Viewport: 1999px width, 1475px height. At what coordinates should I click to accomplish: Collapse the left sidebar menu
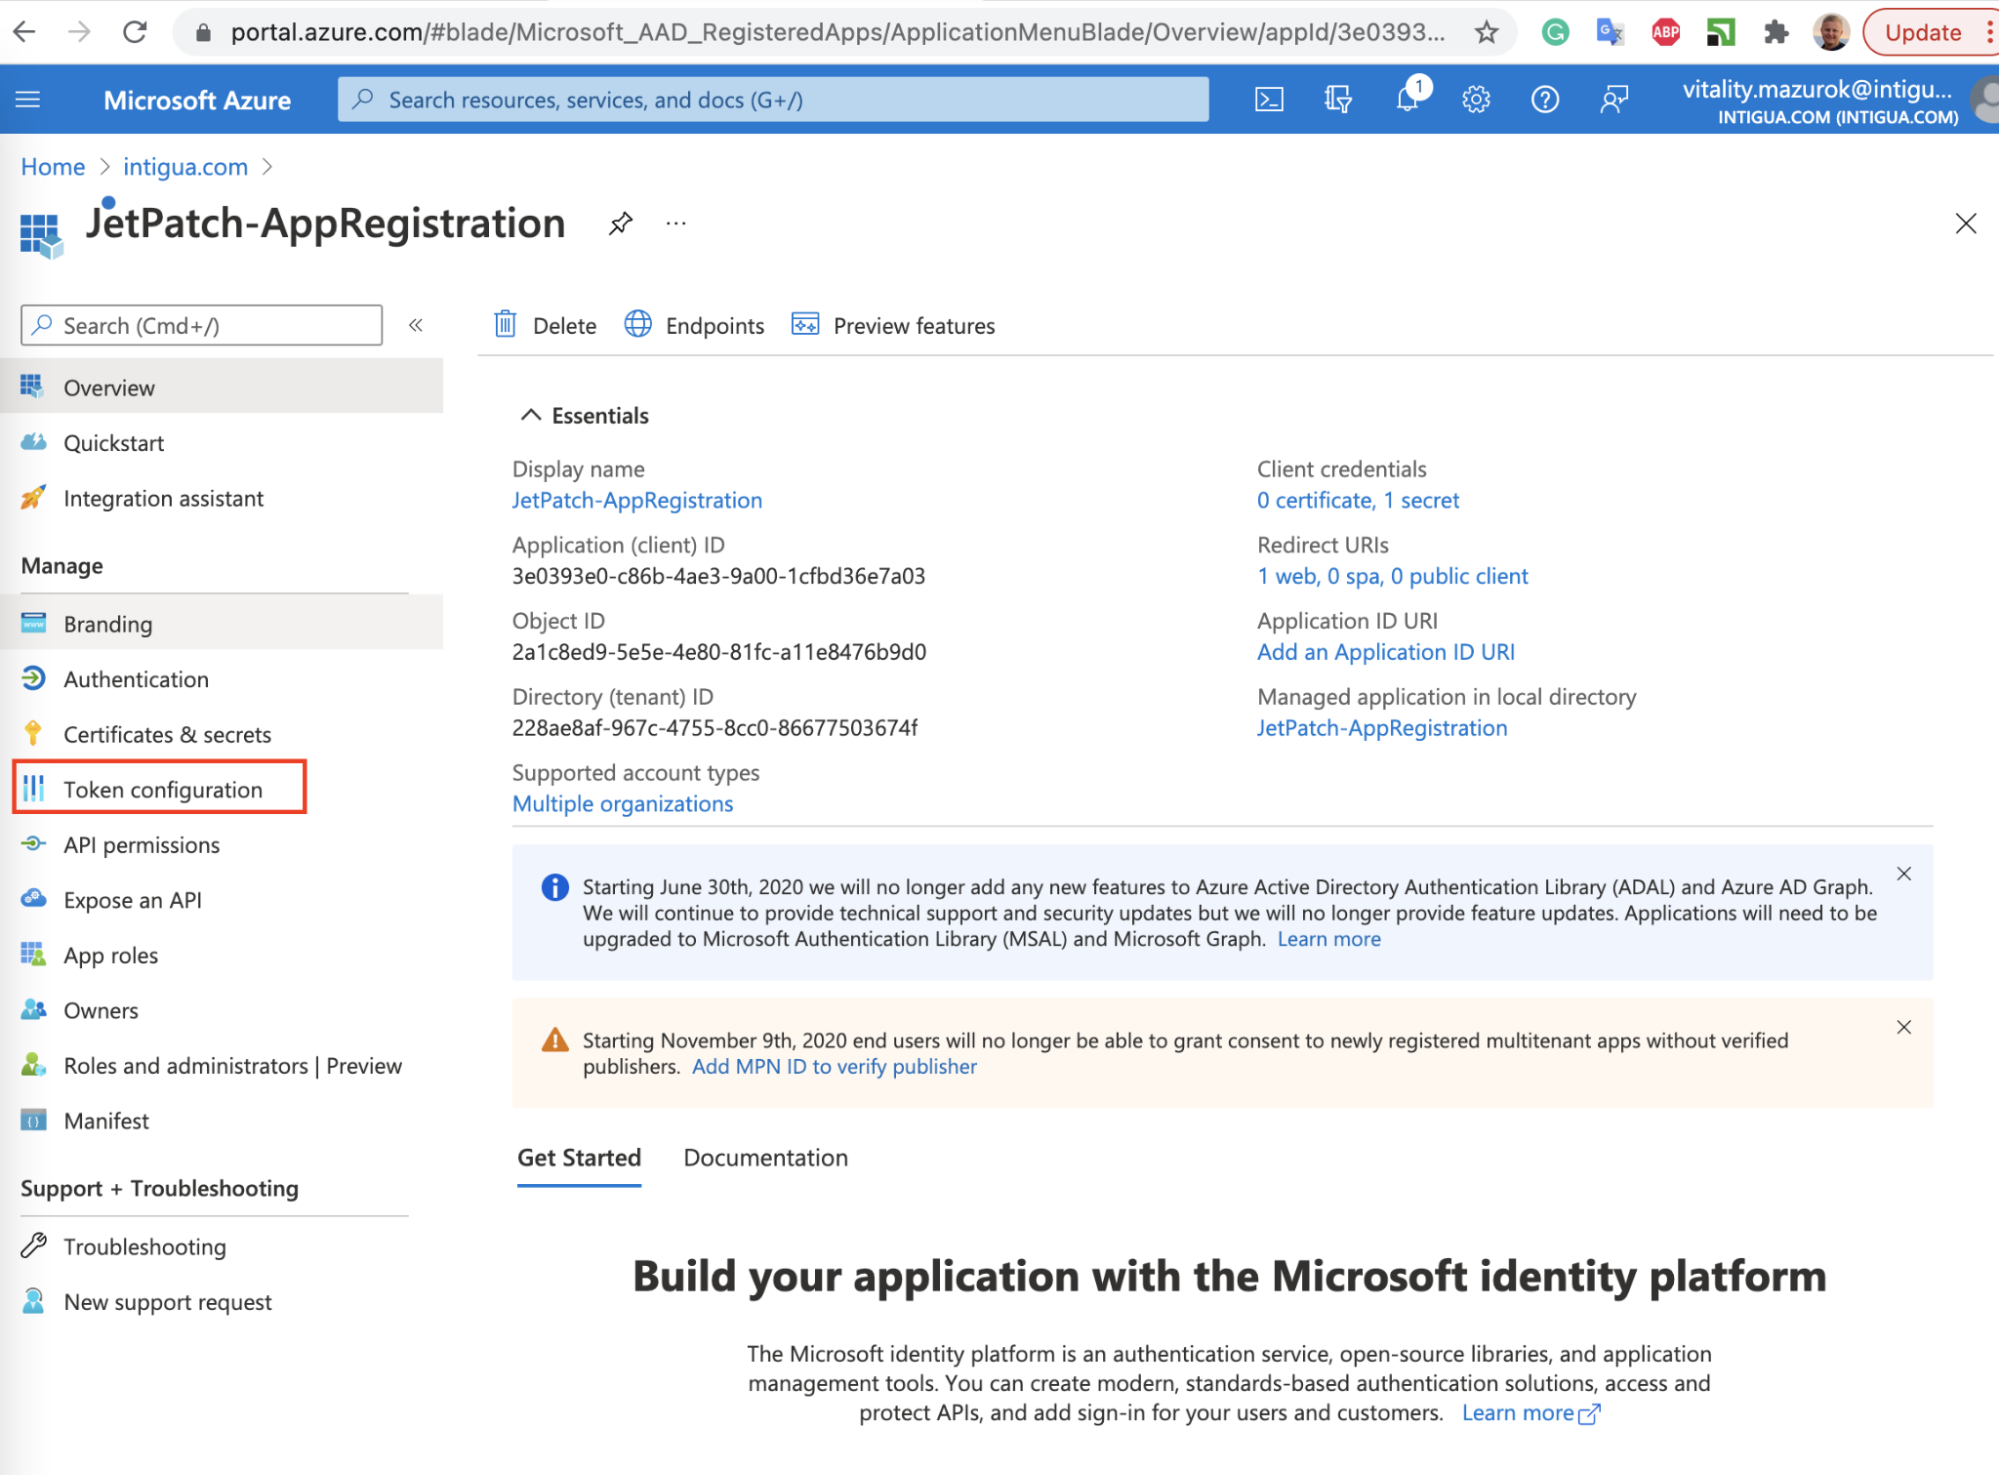click(416, 325)
